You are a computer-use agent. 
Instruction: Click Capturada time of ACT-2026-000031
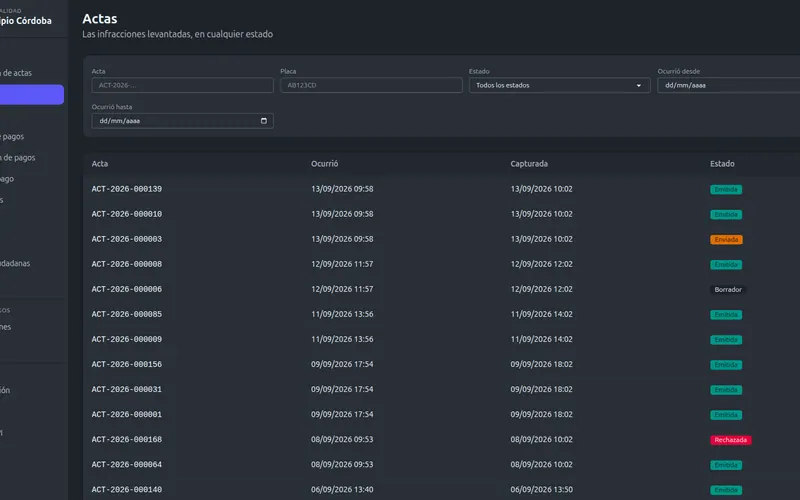point(541,389)
